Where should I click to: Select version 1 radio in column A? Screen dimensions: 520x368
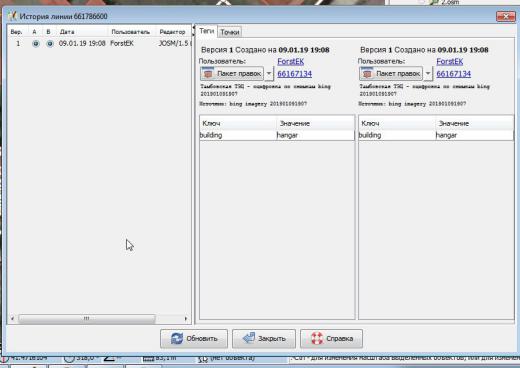[x=36, y=43]
